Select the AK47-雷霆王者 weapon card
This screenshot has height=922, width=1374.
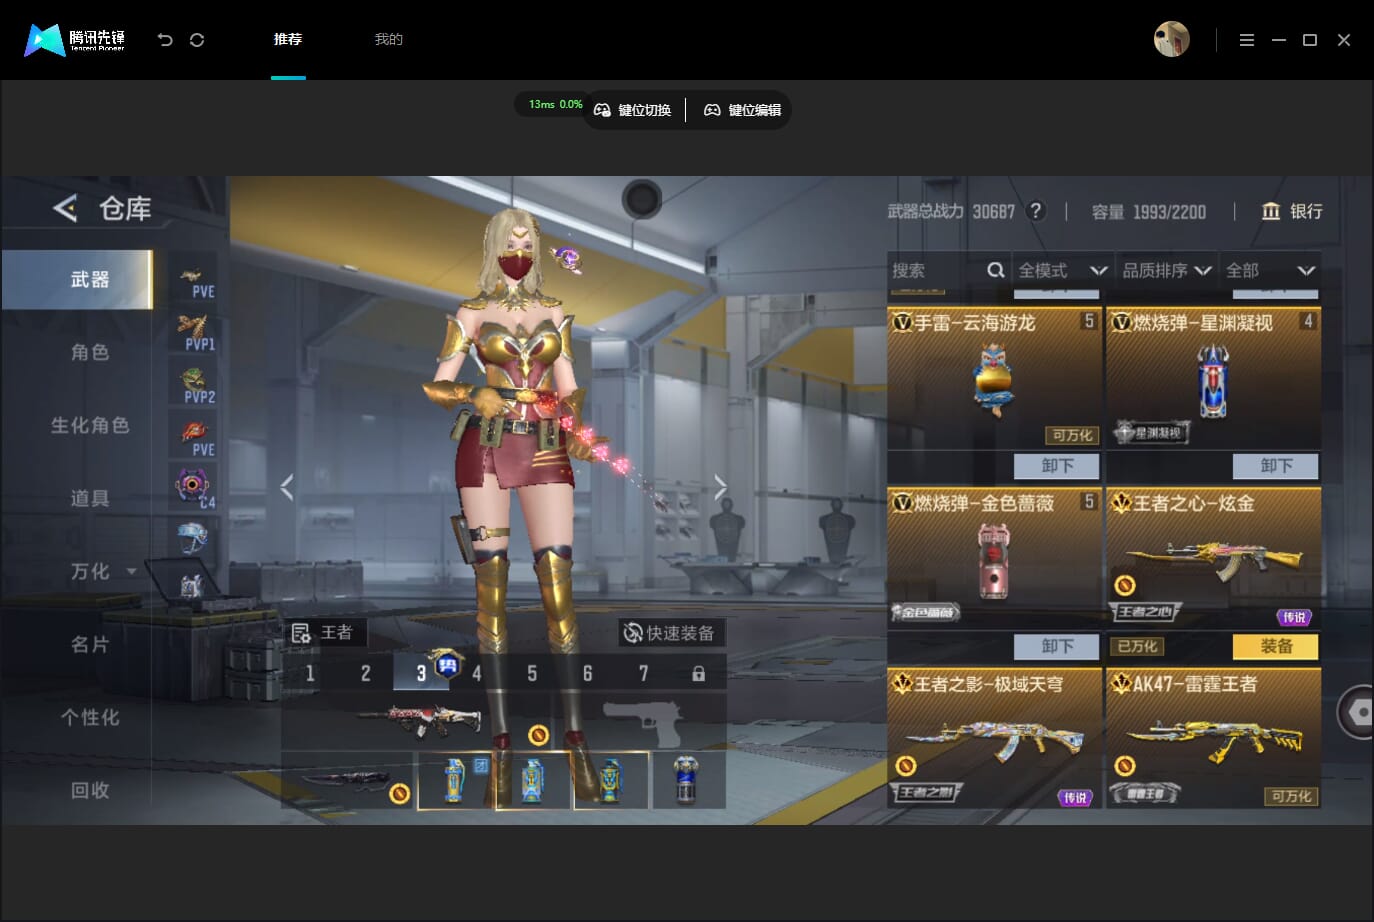1213,738
